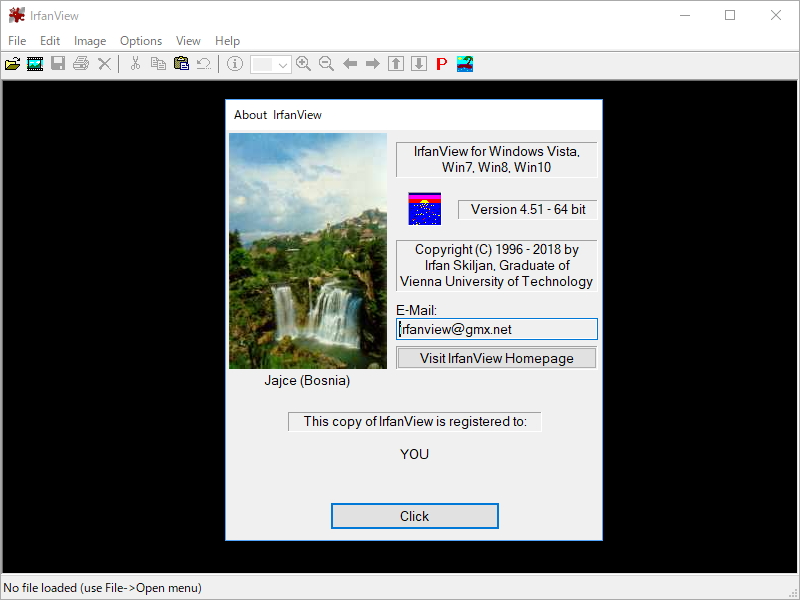The height and width of the screenshot is (600, 800).
Task: Open the Options menu
Action: point(140,41)
